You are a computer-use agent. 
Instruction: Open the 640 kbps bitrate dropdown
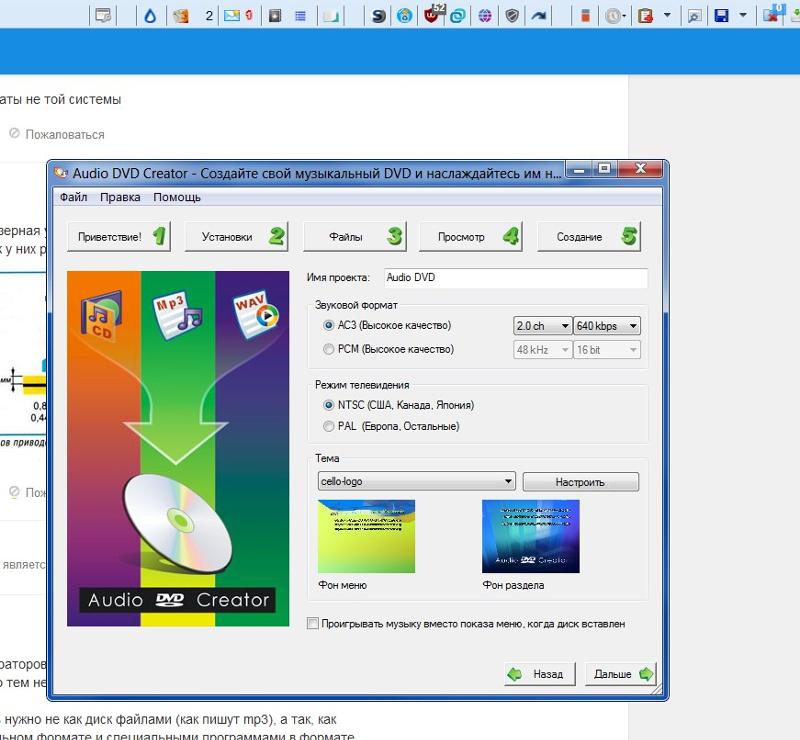click(607, 326)
